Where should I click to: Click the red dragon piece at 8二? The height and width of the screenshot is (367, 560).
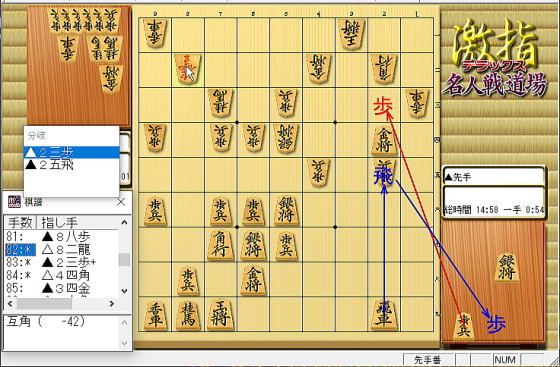(188, 68)
